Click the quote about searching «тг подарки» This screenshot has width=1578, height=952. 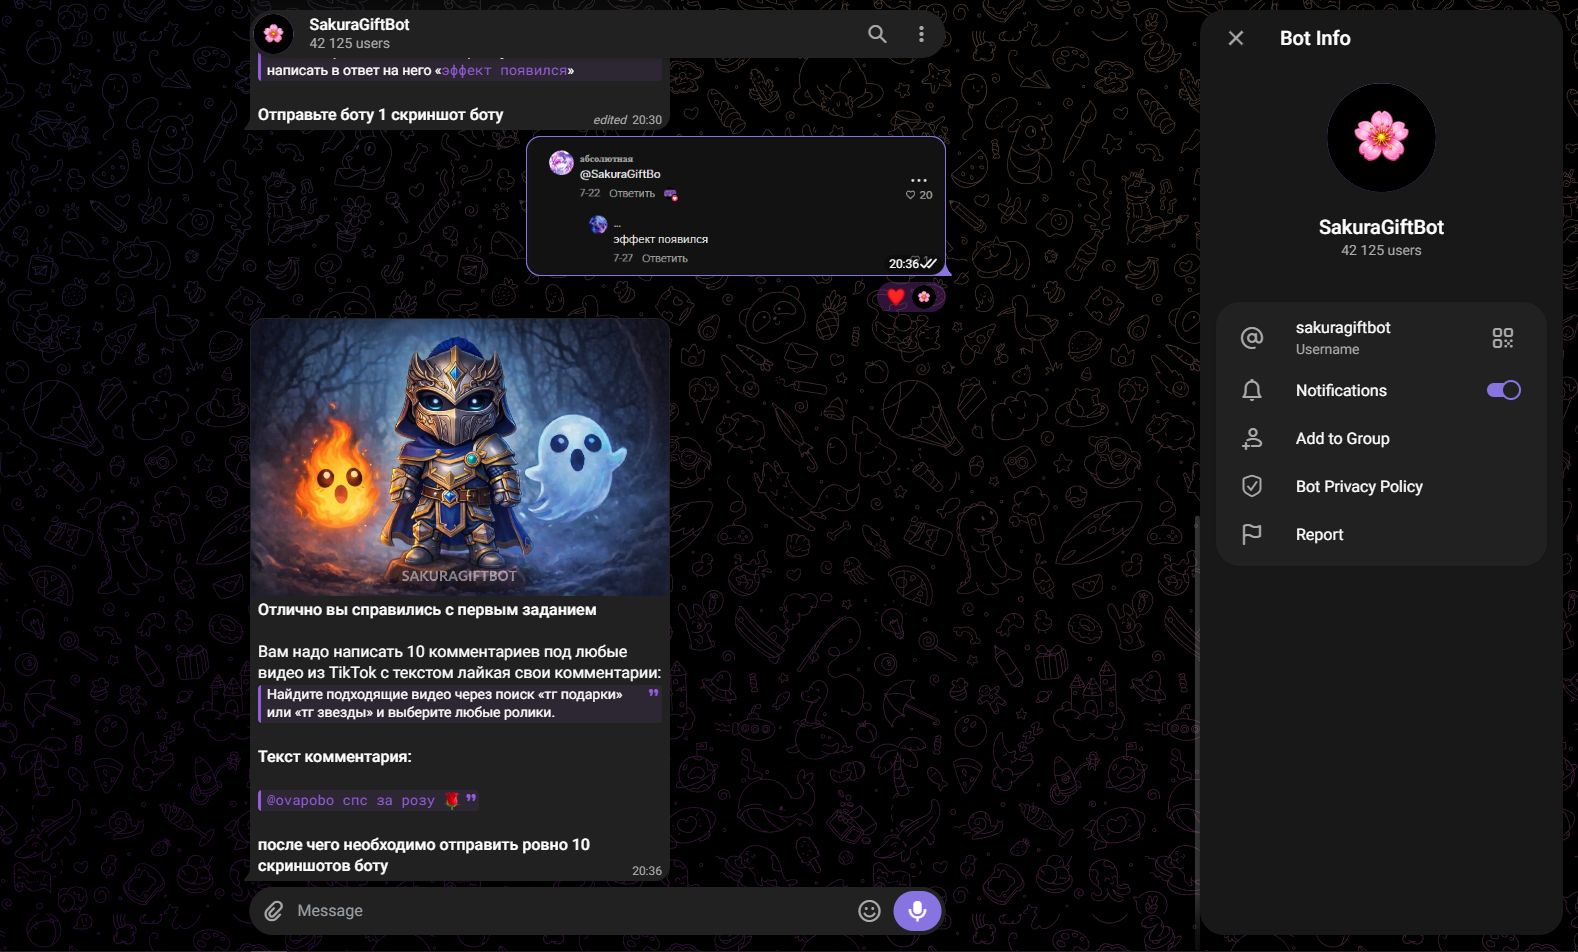(x=460, y=703)
